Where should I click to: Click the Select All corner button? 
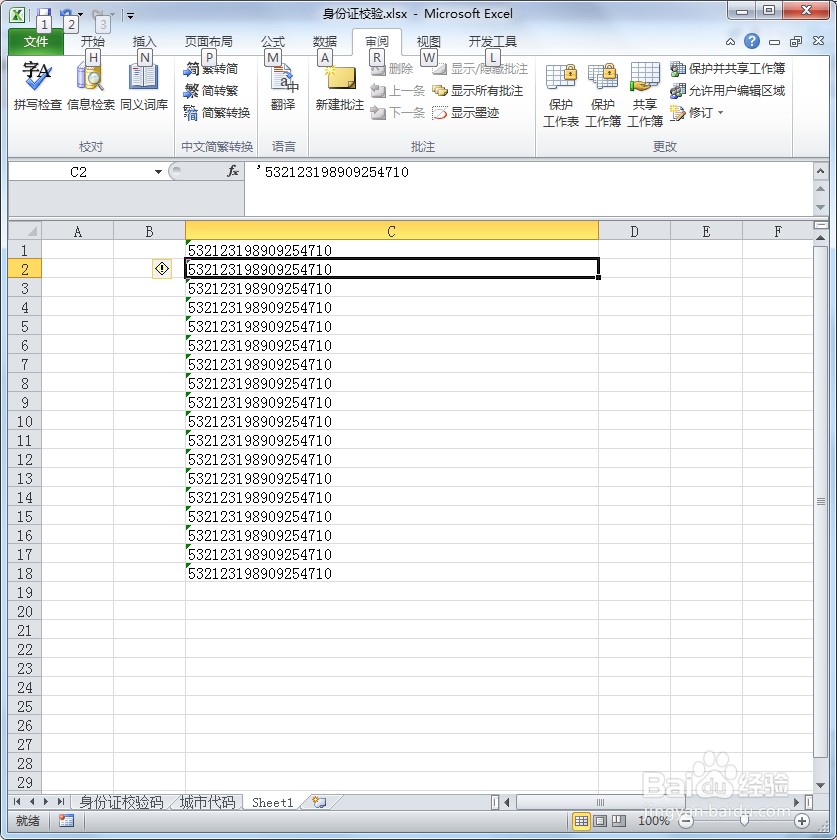(25, 231)
